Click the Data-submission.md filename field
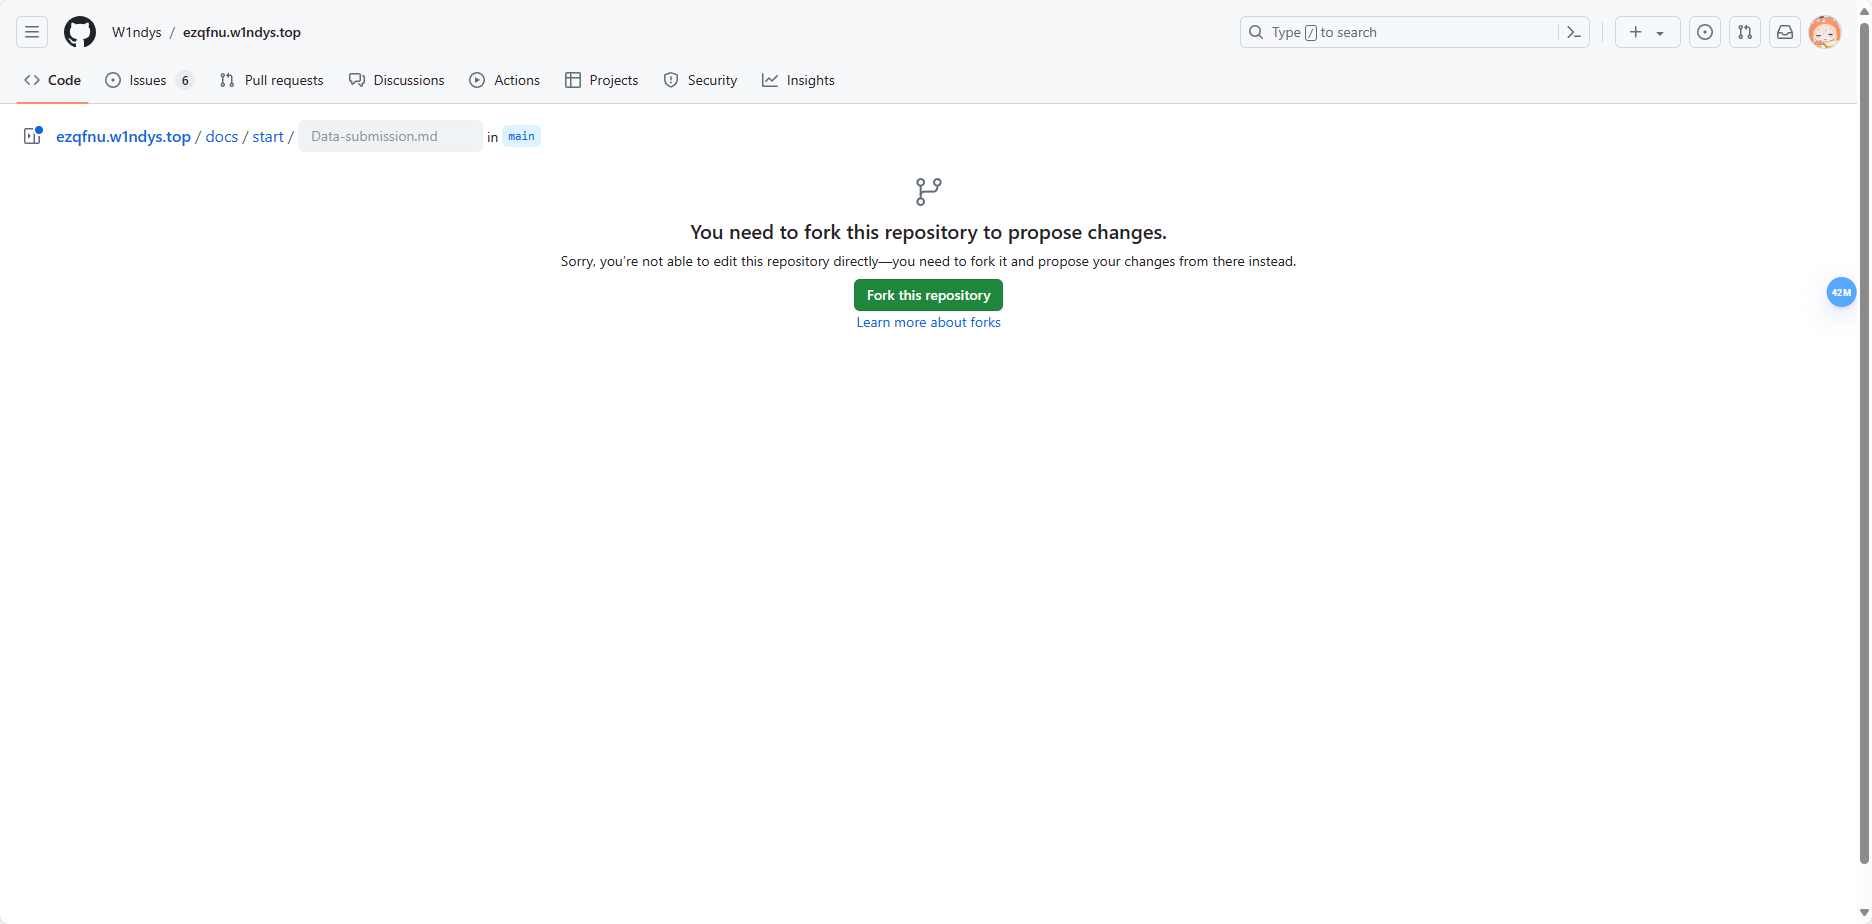1872x924 pixels. click(390, 136)
